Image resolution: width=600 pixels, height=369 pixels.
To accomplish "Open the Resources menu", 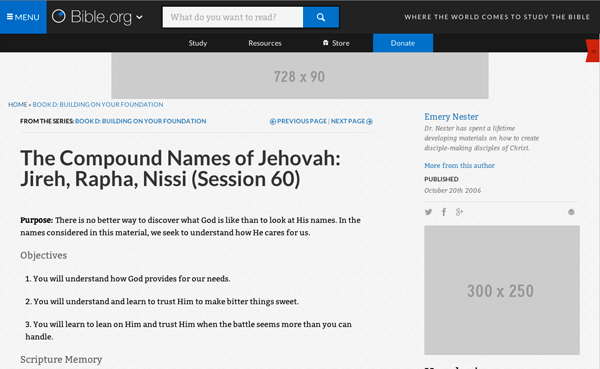I will point(265,43).
